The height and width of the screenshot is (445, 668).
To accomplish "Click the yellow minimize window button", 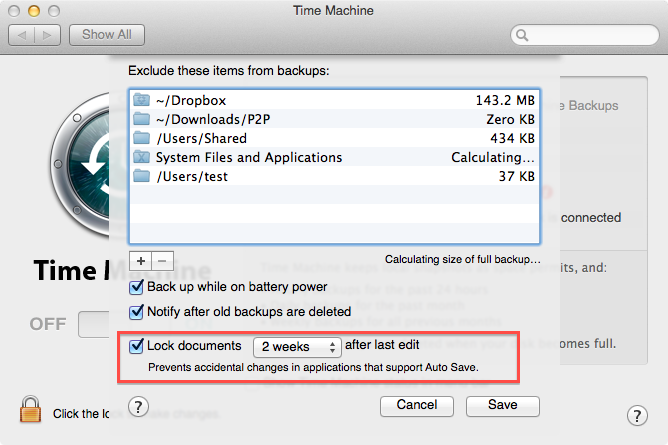I will pos(34,11).
